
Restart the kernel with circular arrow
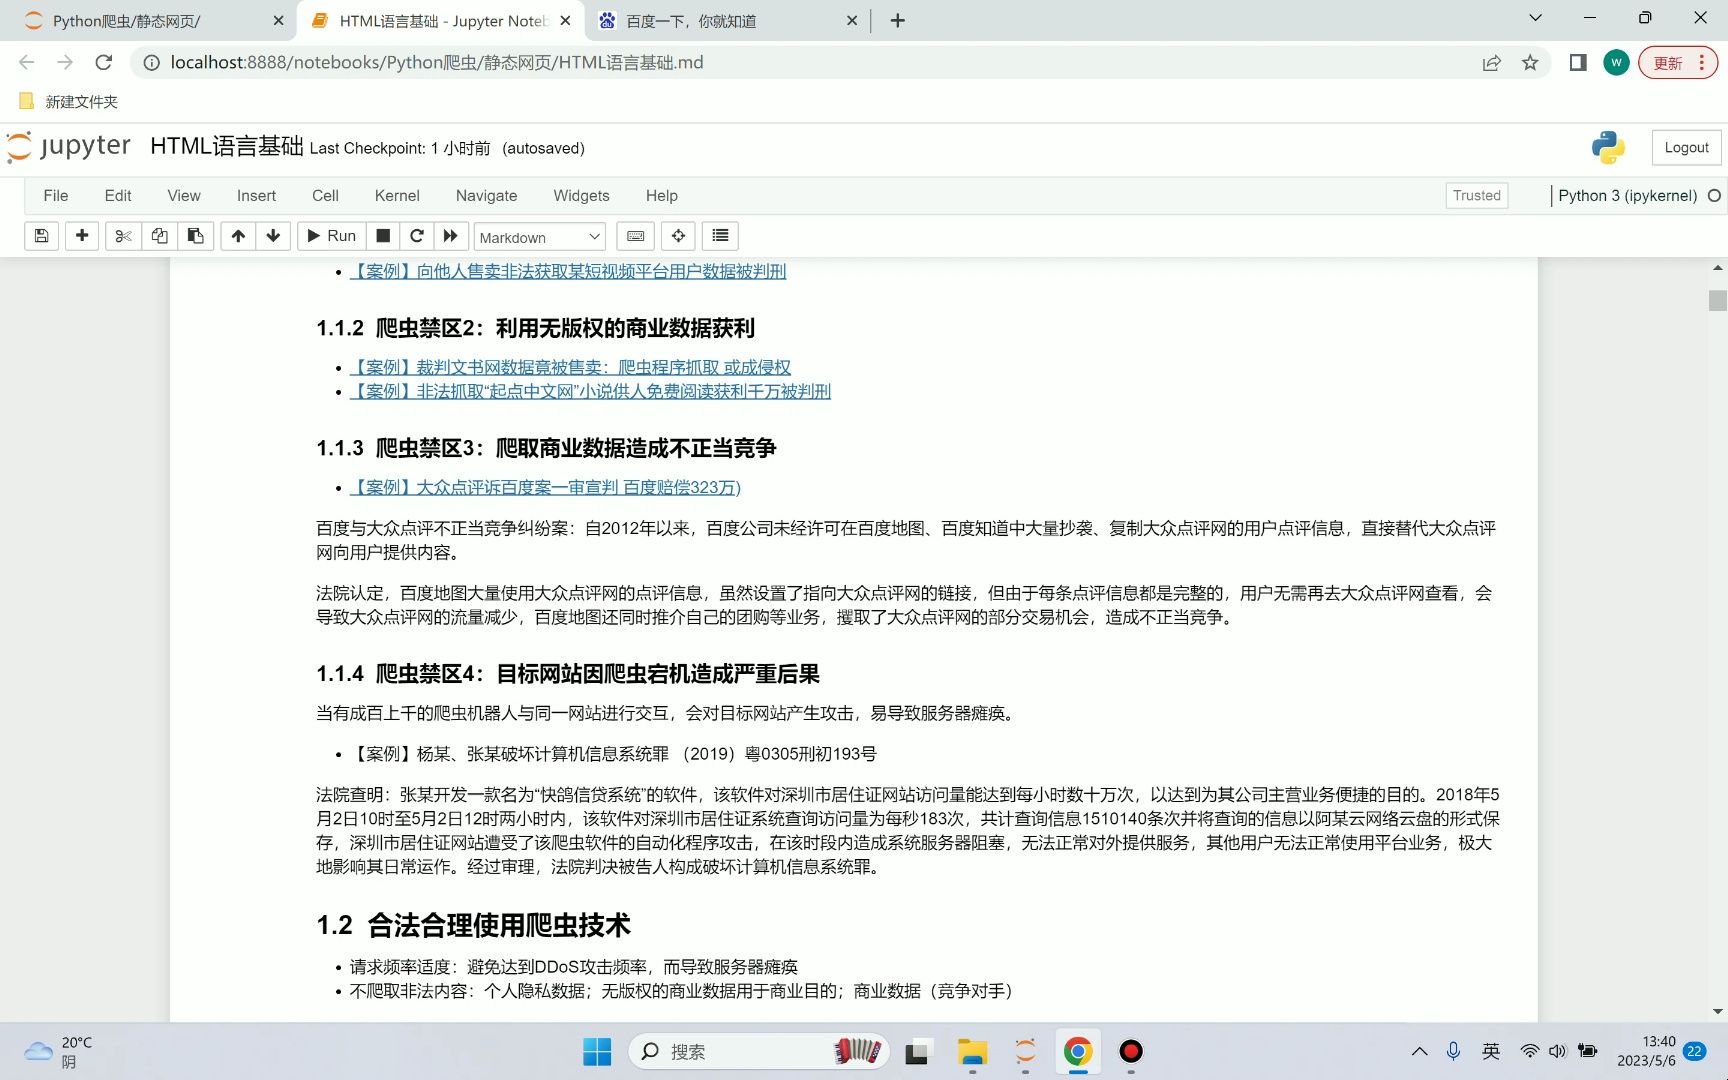417,236
